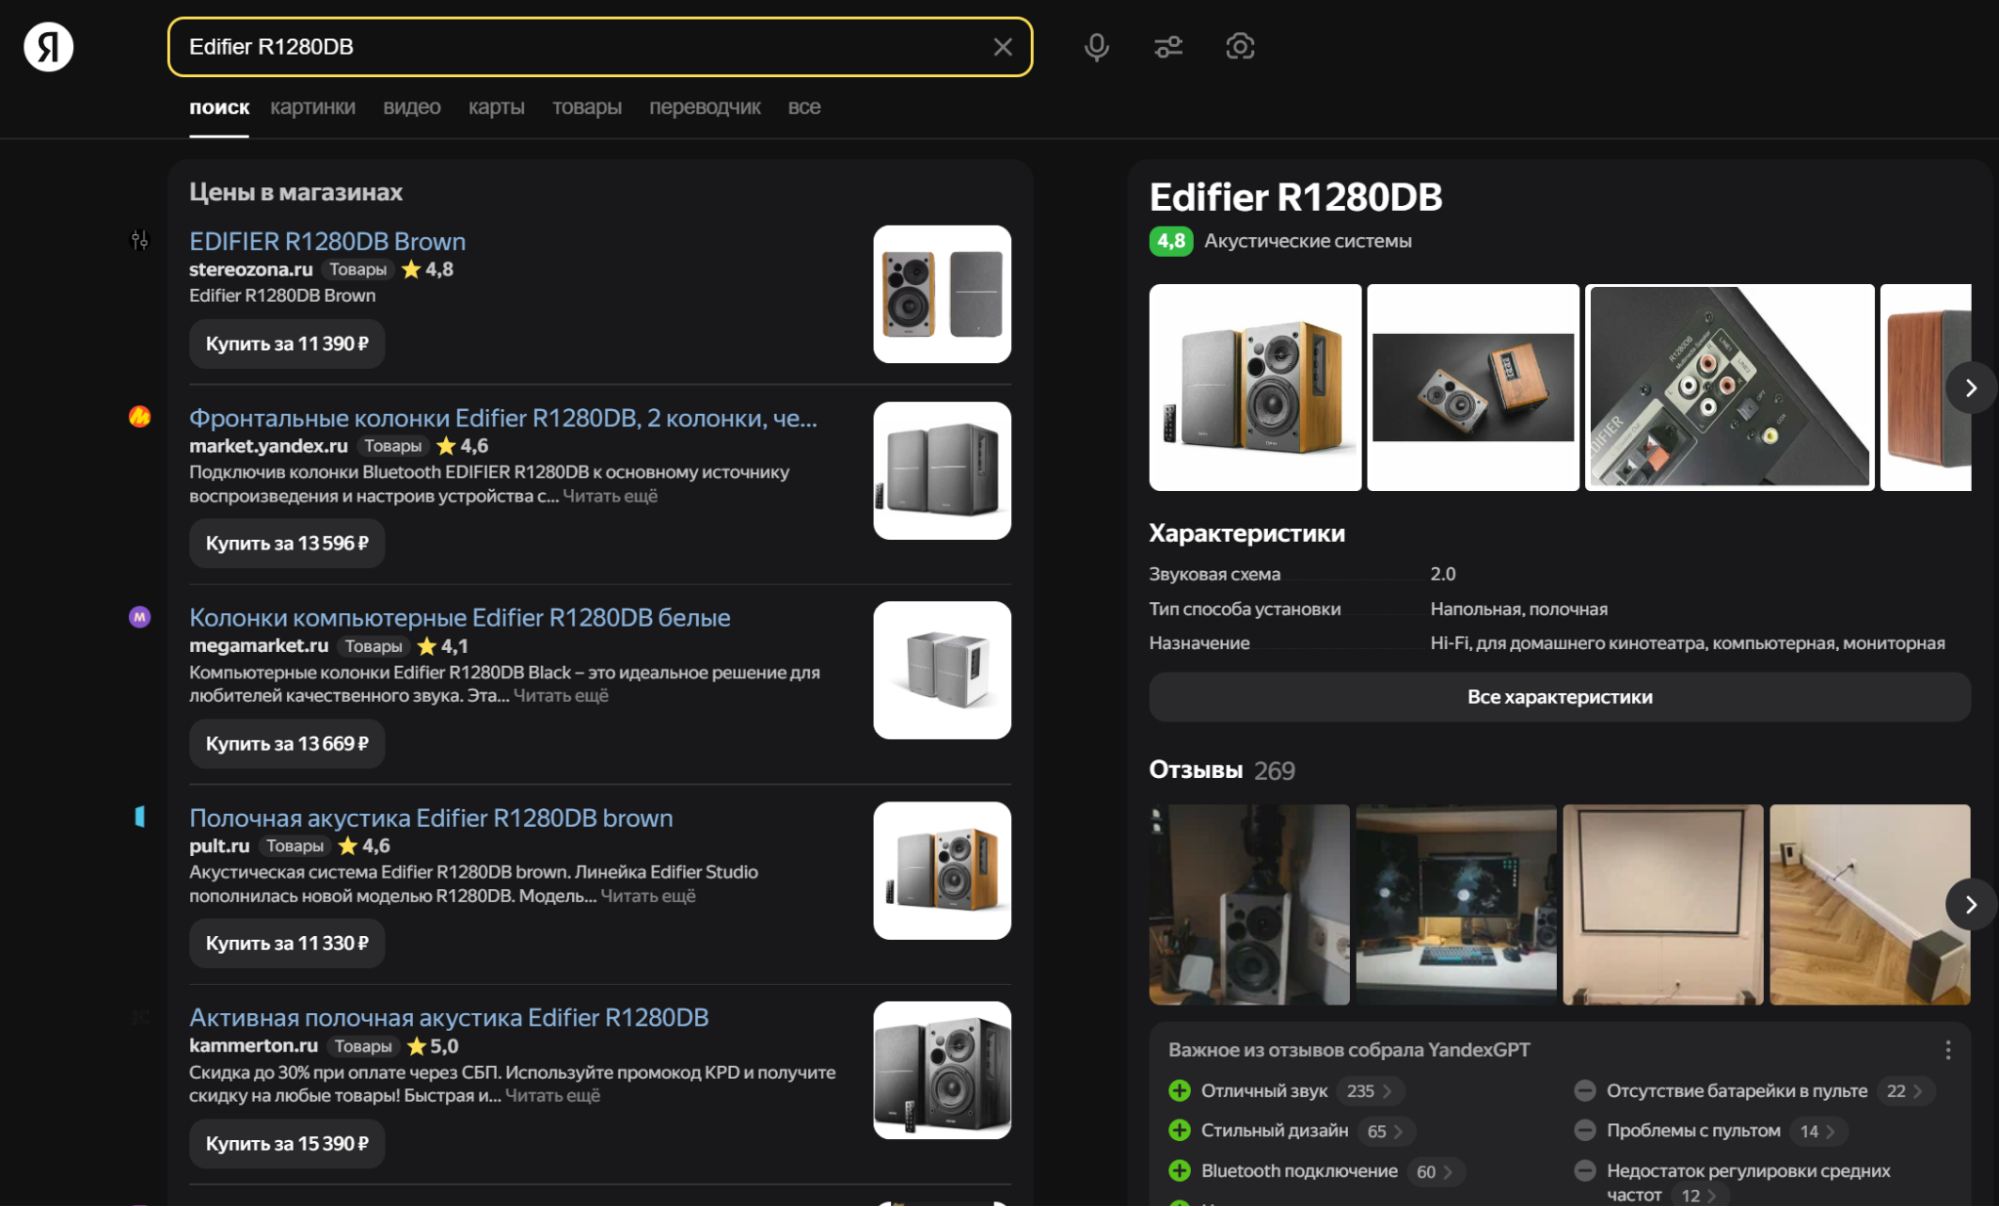This screenshot has width=1999, height=1207.
Task: Click Купить за 11 390 ₽ button
Action: point(287,344)
